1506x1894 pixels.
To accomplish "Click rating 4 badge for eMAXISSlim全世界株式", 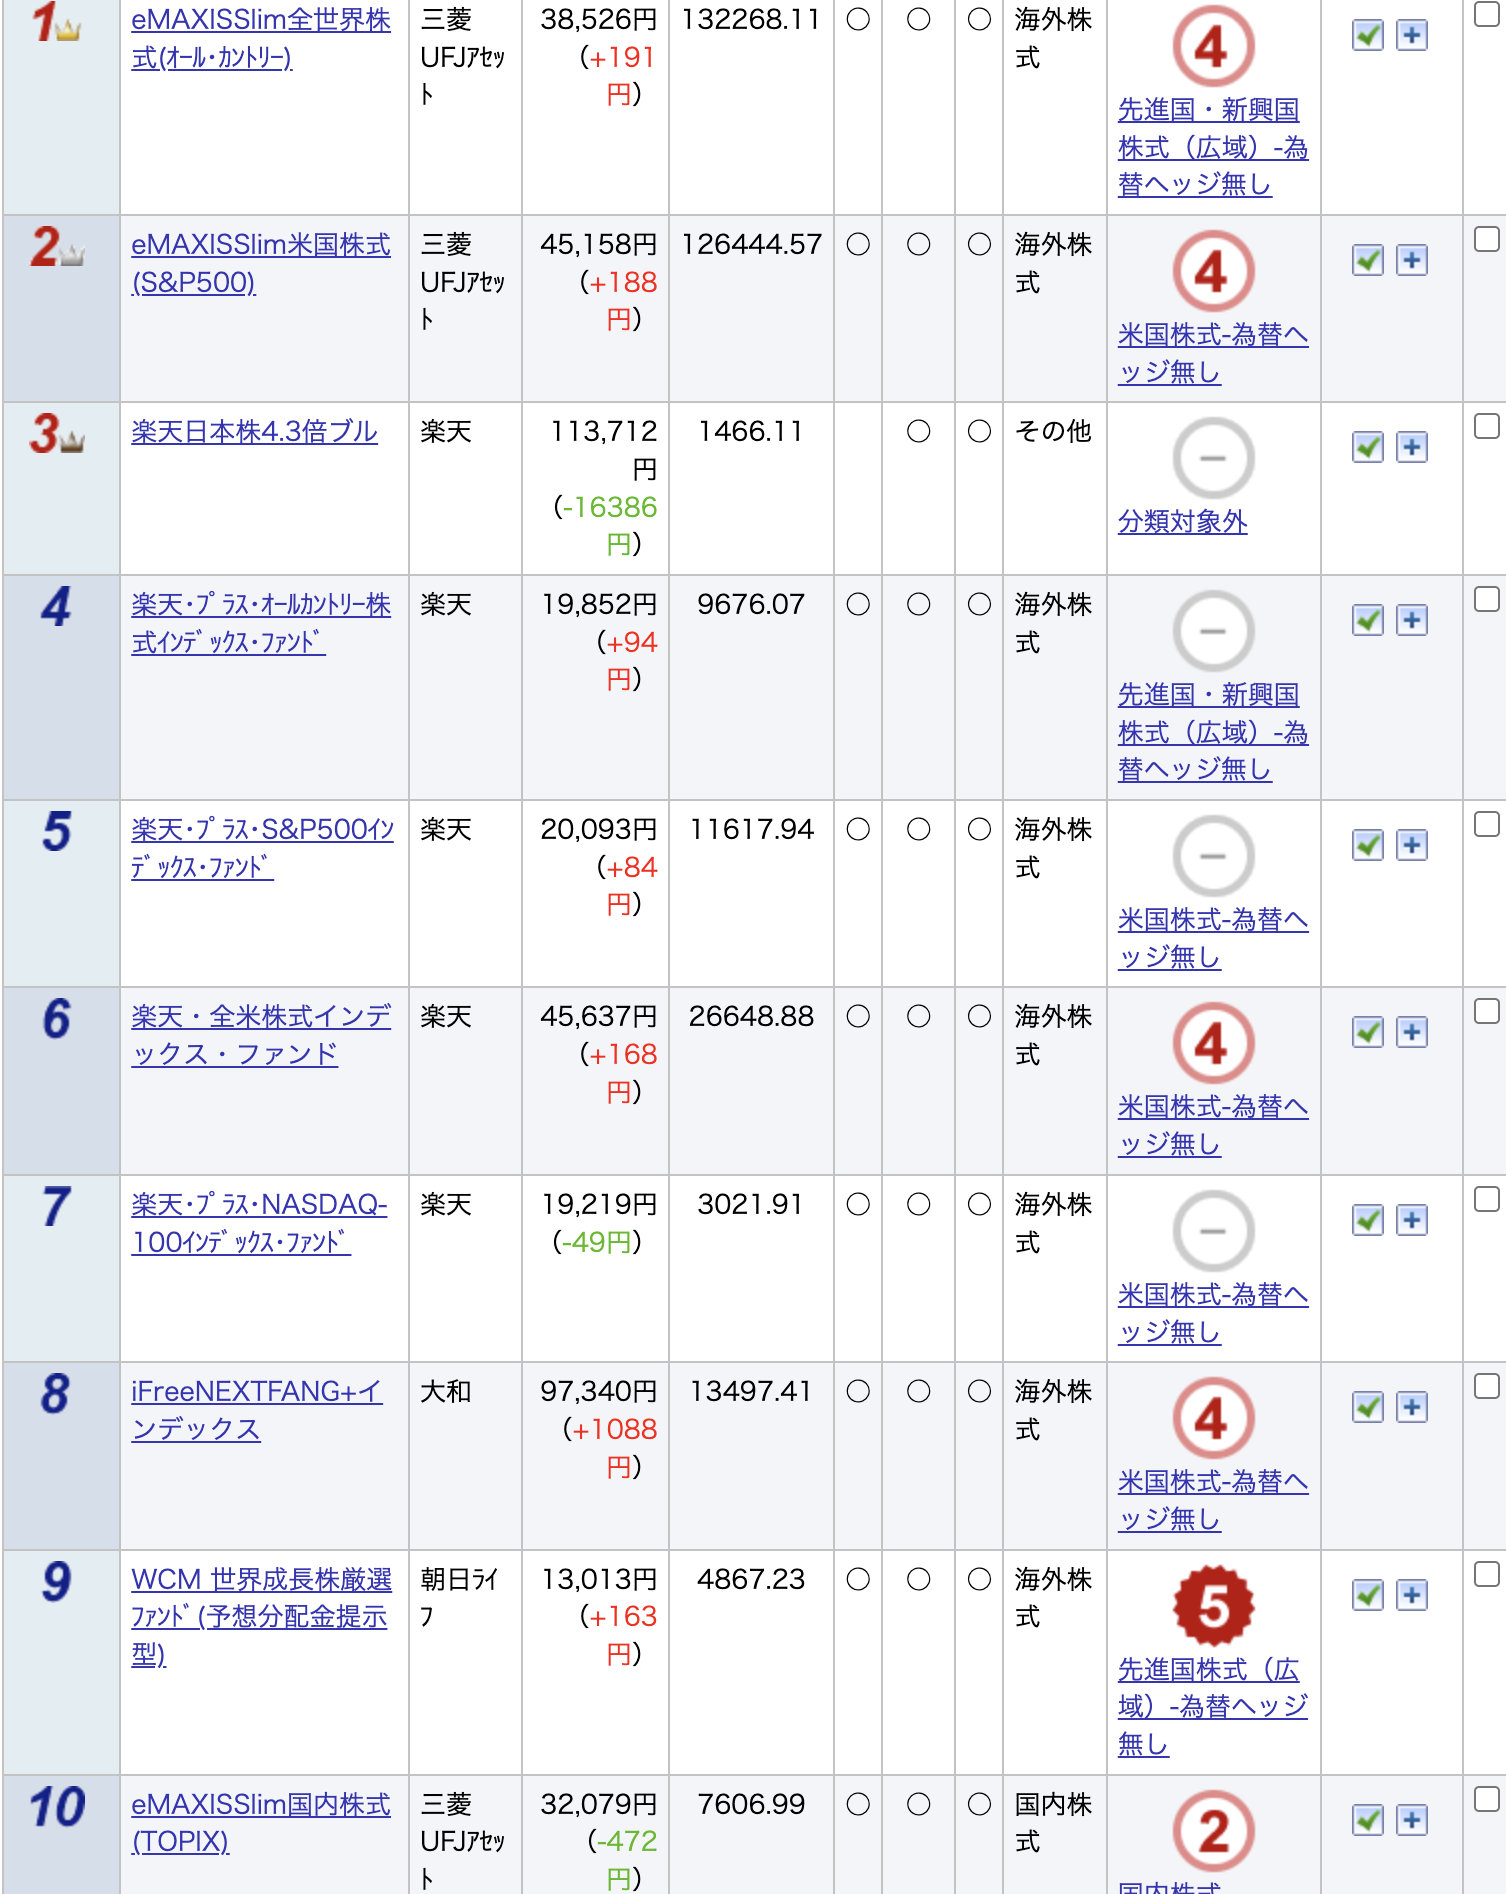I will click(x=1212, y=46).
